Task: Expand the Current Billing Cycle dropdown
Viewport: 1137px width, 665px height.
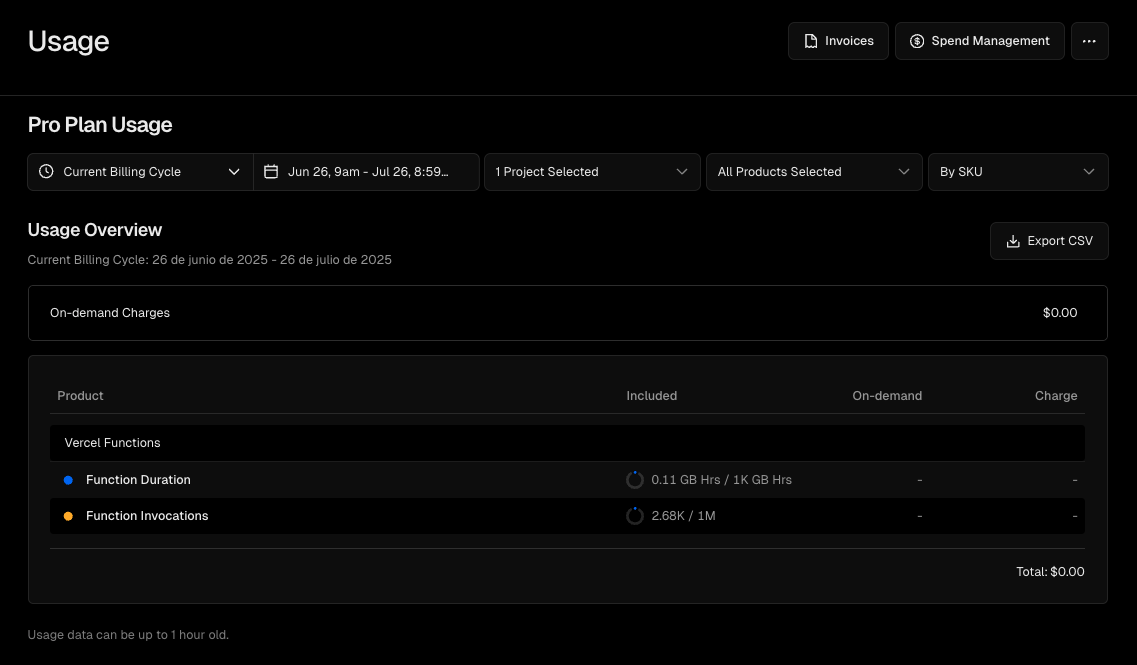Action: point(141,172)
